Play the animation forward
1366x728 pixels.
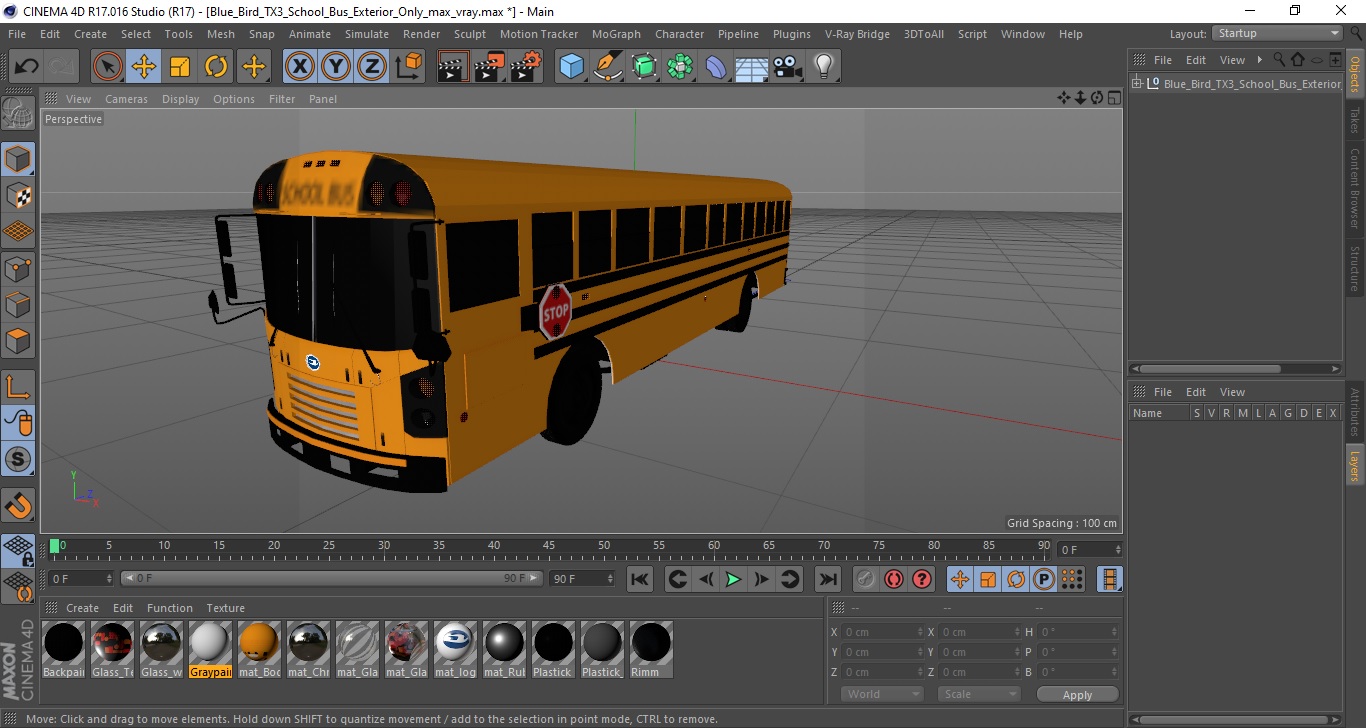tap(733, 579)
